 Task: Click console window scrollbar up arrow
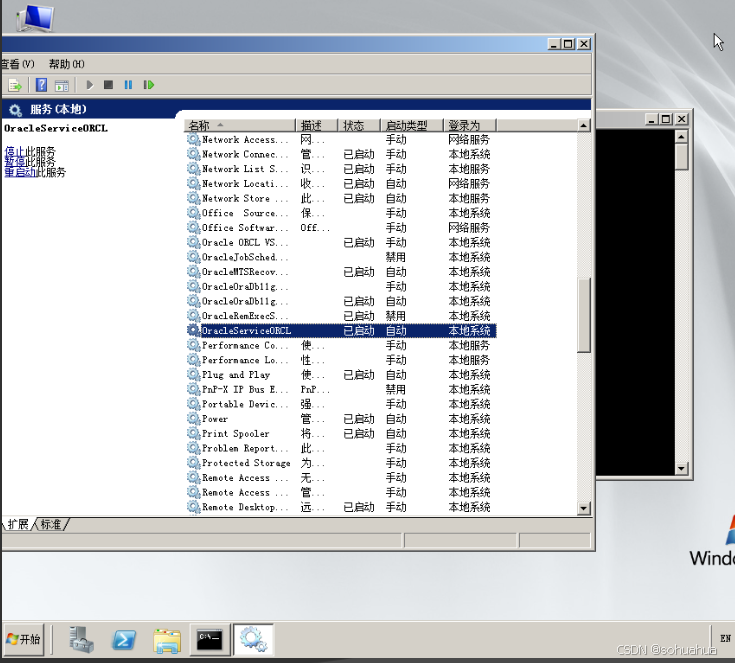[681, 136]
